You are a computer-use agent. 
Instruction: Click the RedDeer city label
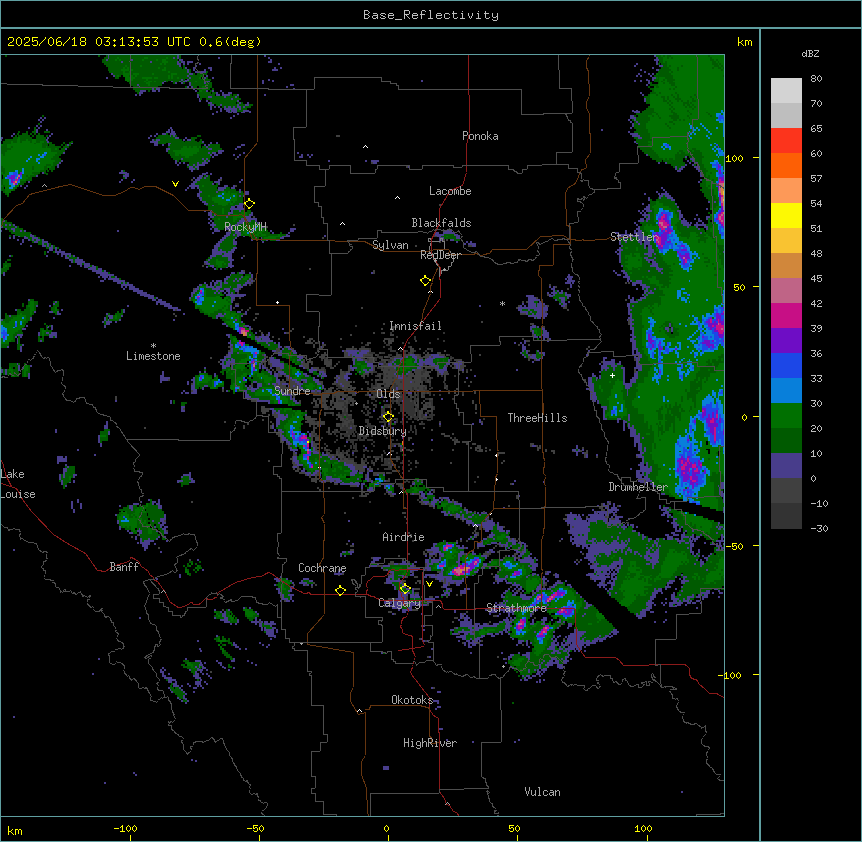pyautogui.click(x=440, y=255)
